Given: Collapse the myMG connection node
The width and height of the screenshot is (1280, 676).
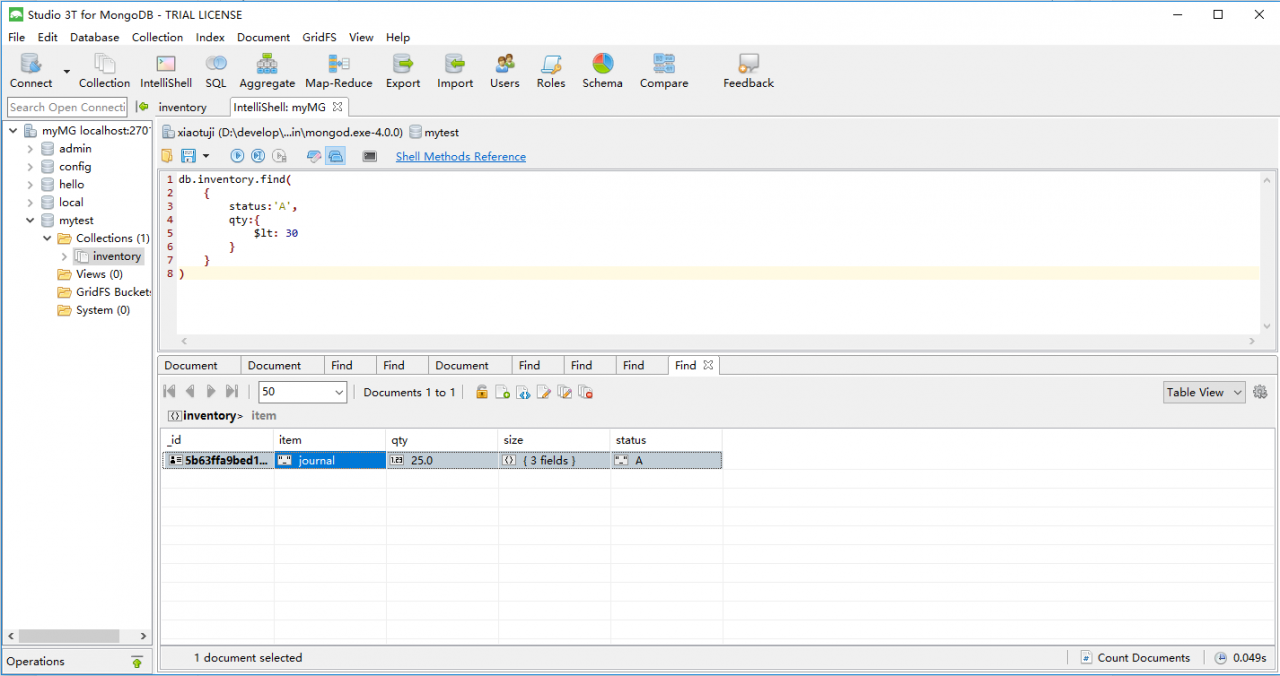Looking at the screenshot, I should pos(13,131).
